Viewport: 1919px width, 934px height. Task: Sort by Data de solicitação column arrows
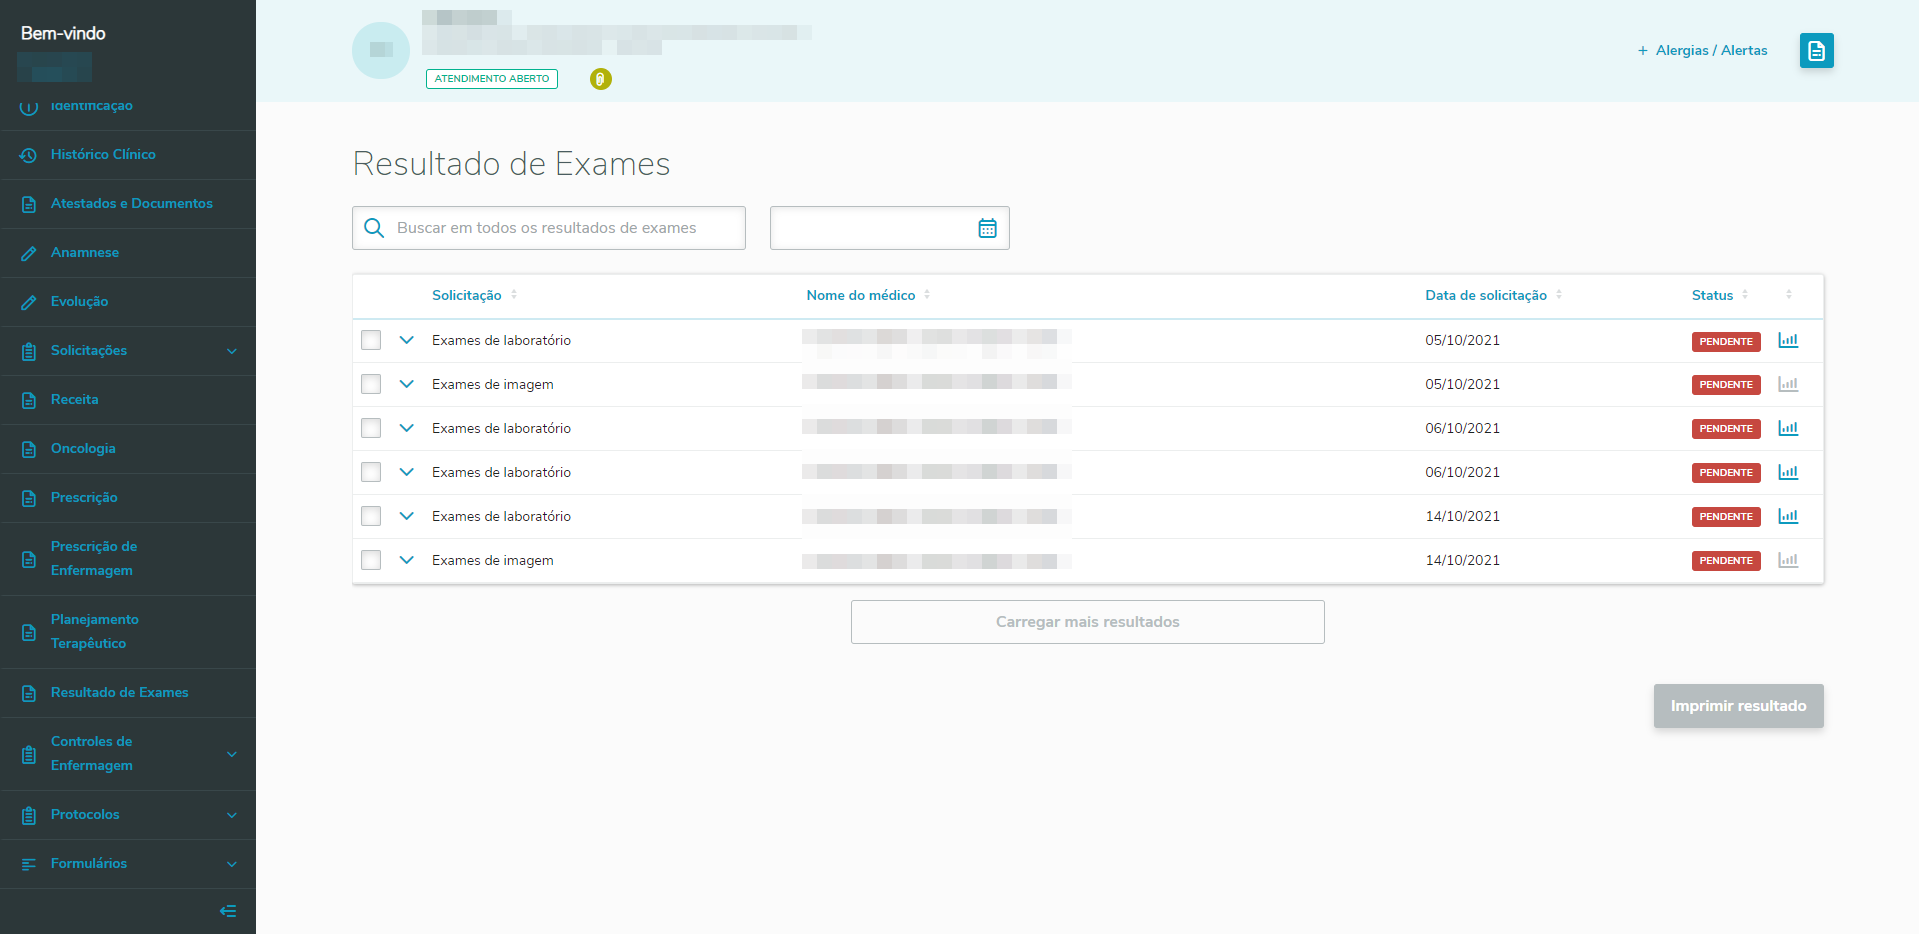(x=1559, y=295)
